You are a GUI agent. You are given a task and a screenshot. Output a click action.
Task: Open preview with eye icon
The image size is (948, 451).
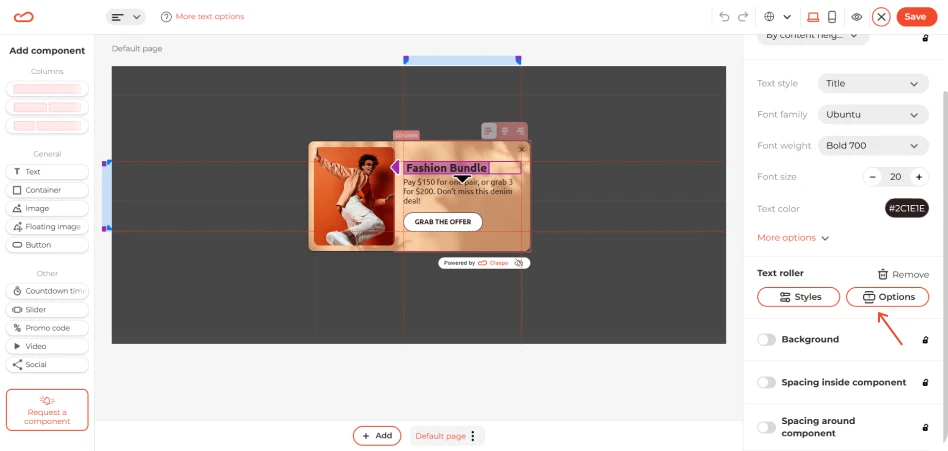[x=857, y=17]
